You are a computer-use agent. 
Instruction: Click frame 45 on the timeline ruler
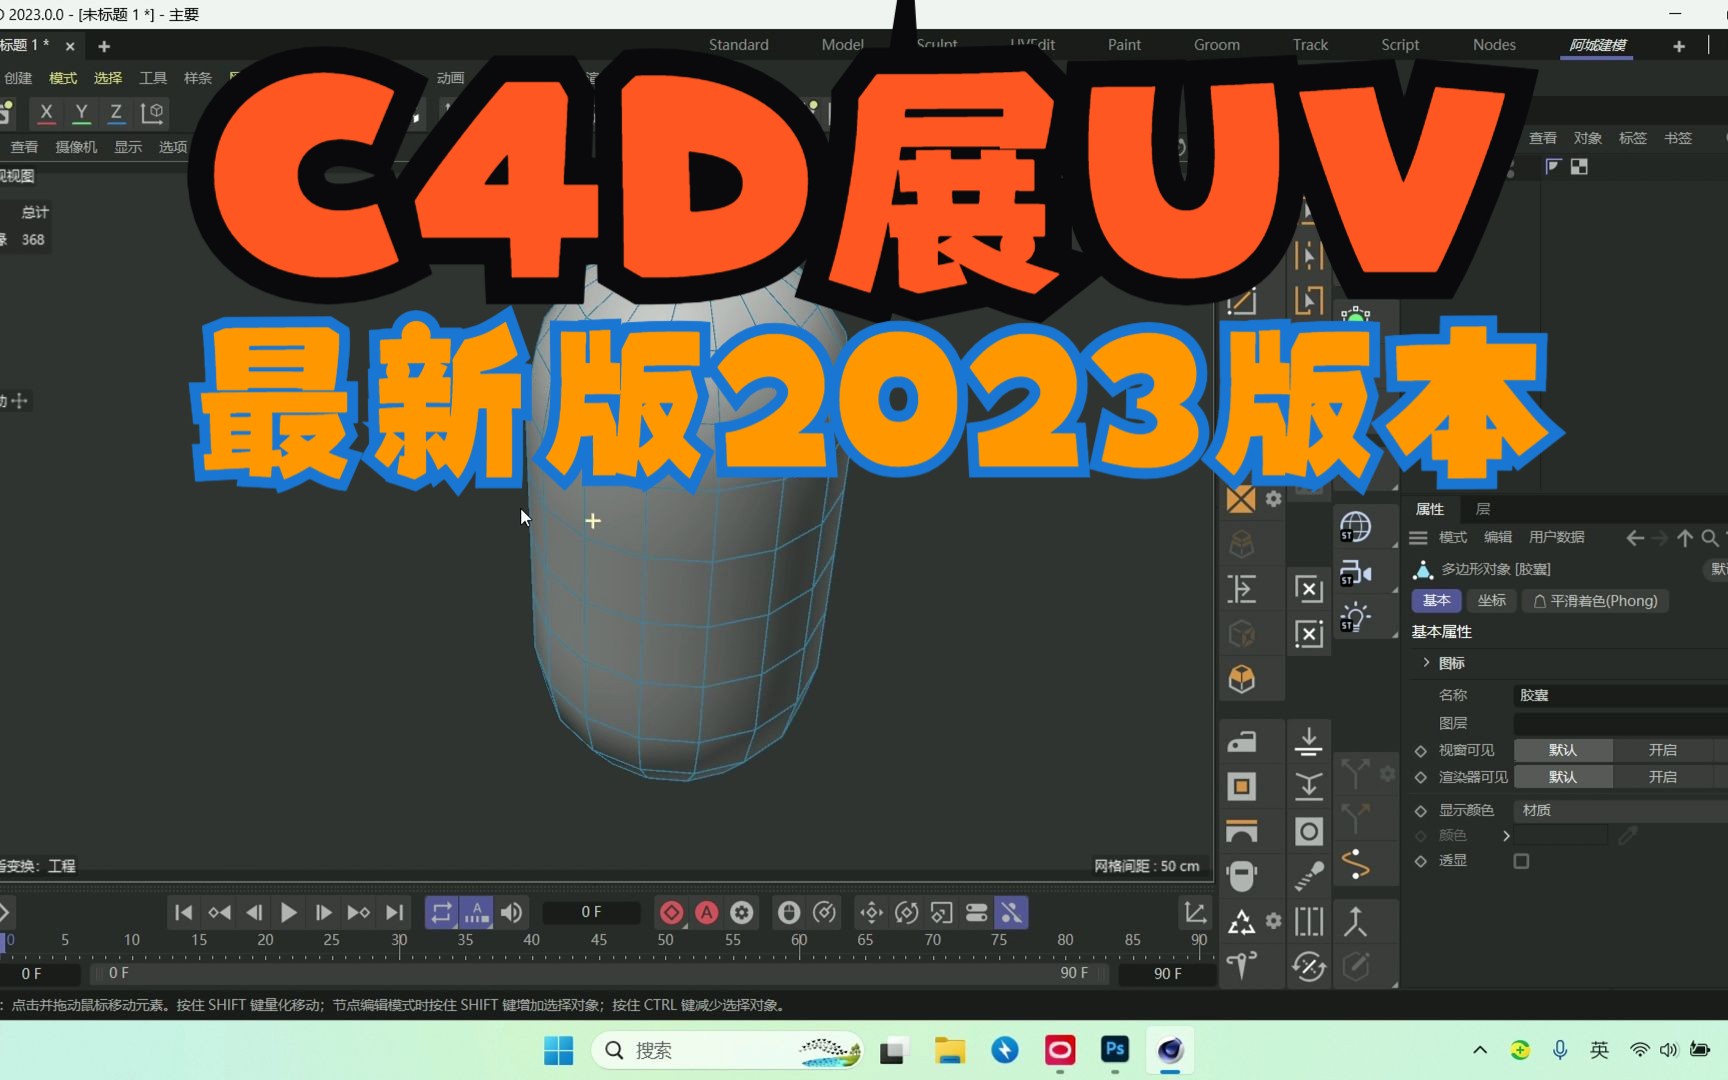click(x=598, y=940)
